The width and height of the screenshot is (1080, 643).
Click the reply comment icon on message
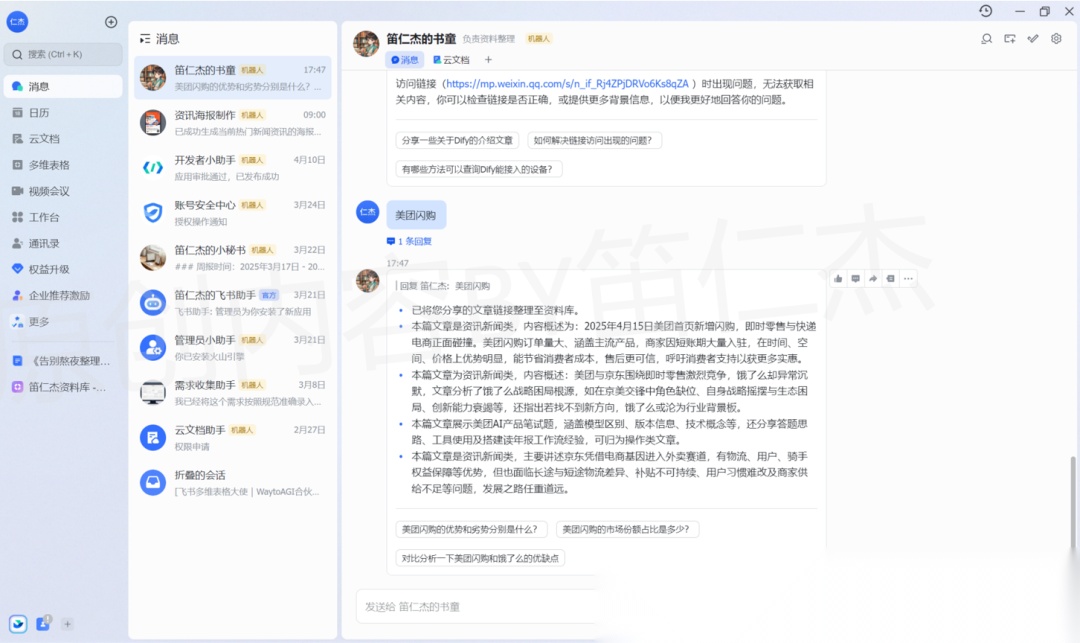[x=855, y=279]
